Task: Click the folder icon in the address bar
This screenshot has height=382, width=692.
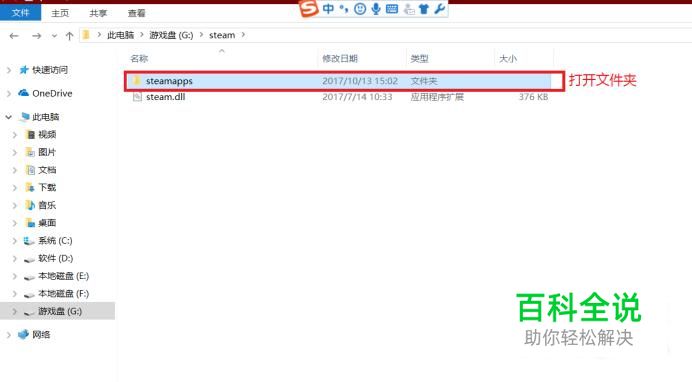Action: [x=86, y=35]
